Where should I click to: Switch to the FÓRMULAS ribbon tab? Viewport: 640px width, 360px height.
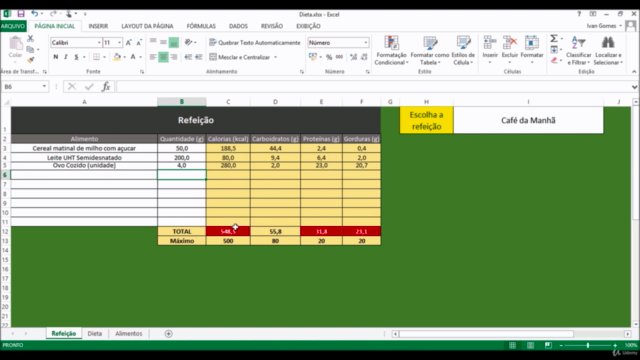(201, 26)
